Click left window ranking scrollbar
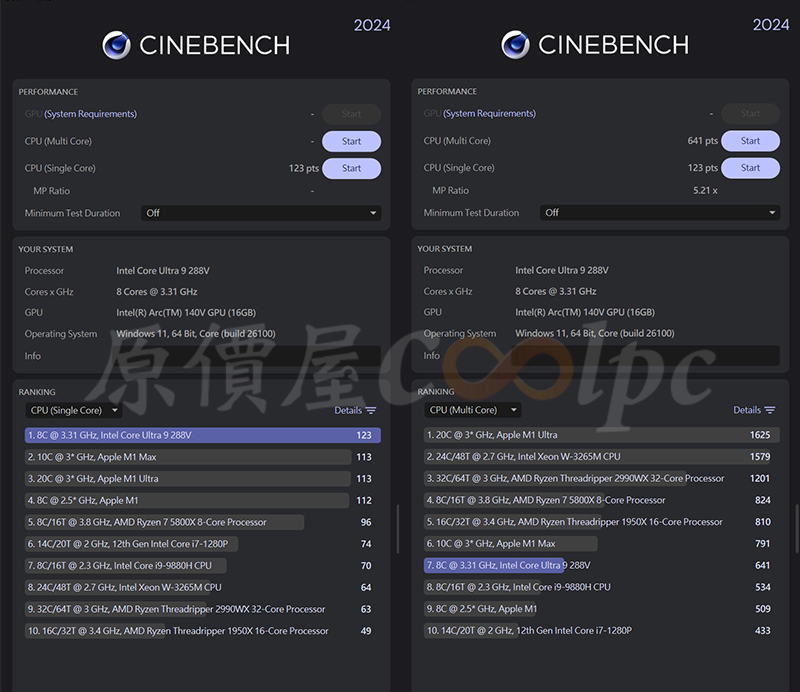 (397, 529)
